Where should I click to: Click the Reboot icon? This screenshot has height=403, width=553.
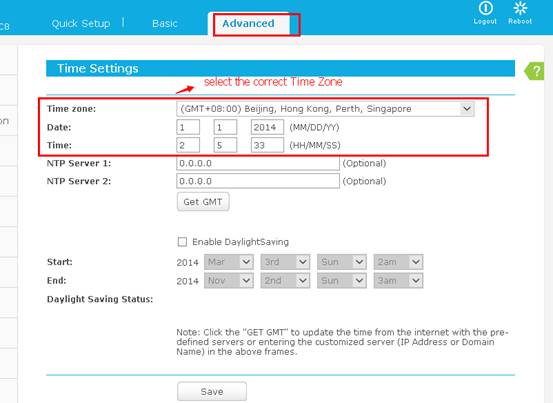(x=520, y=8)
